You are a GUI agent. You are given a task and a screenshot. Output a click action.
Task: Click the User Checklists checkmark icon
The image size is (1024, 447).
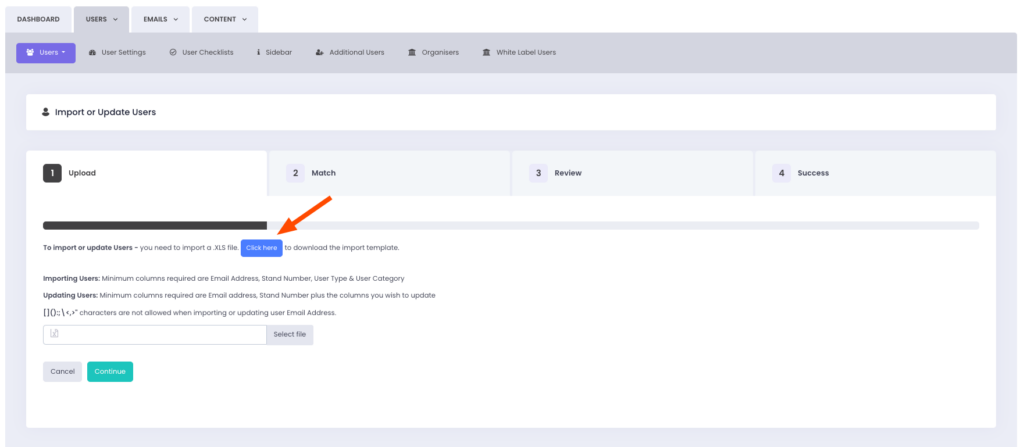[x=173, y=53]
